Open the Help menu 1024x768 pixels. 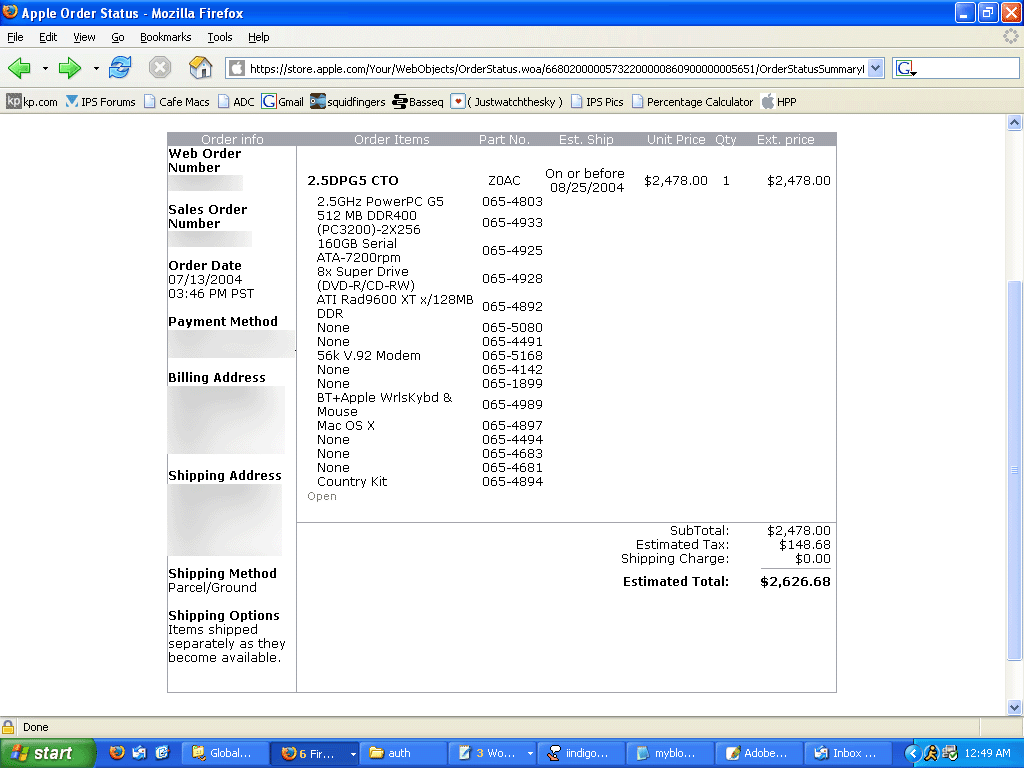point(259,37)
